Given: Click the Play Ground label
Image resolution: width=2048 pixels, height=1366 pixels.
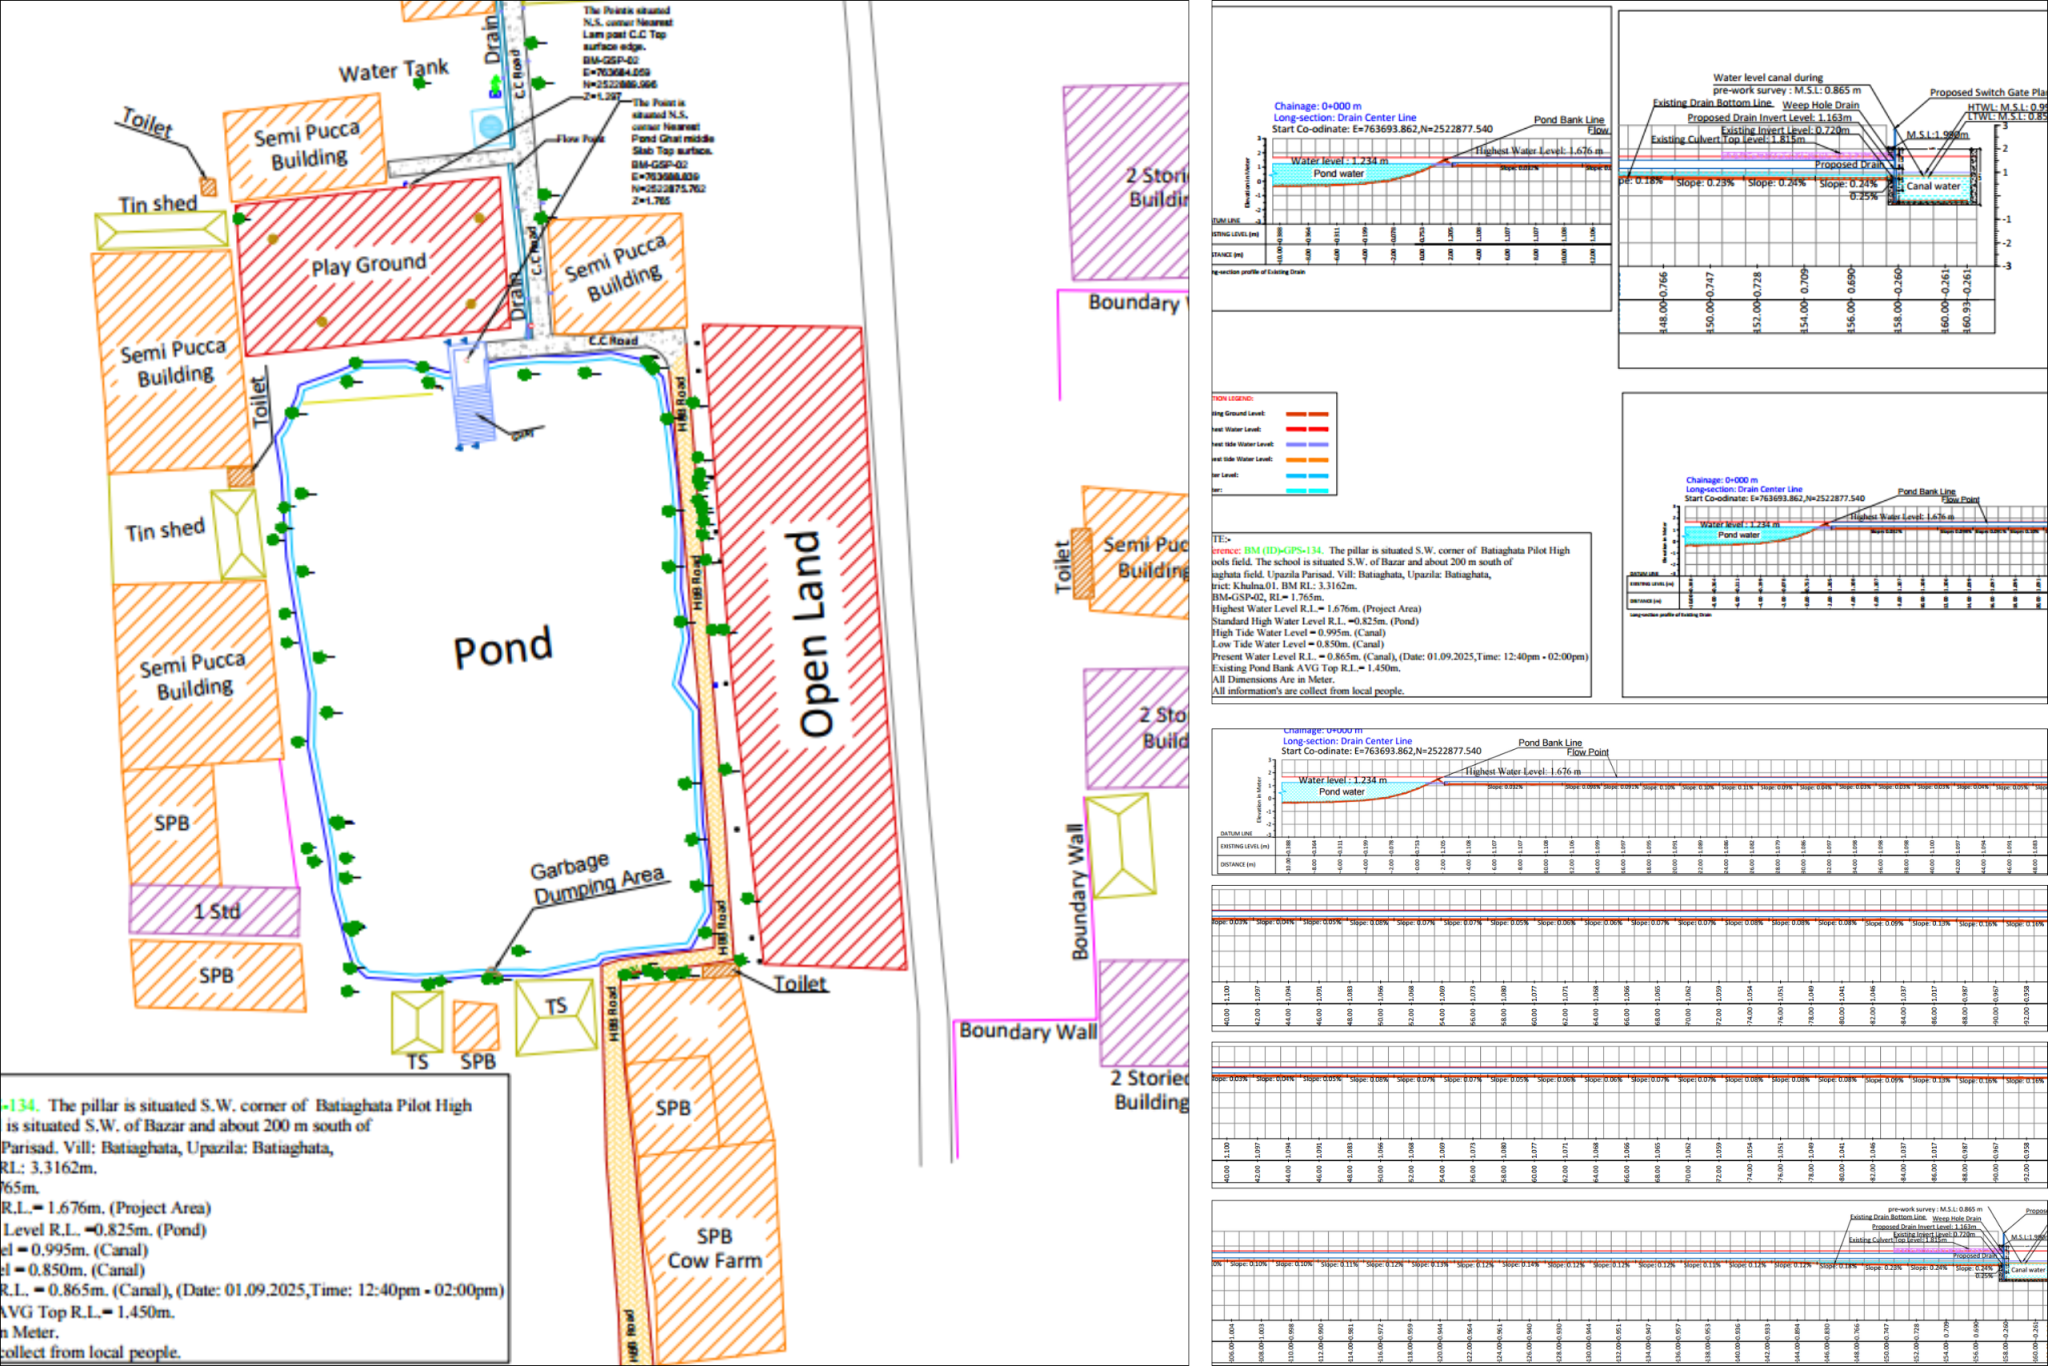Looking at the screenshot, I should [368, 265].
